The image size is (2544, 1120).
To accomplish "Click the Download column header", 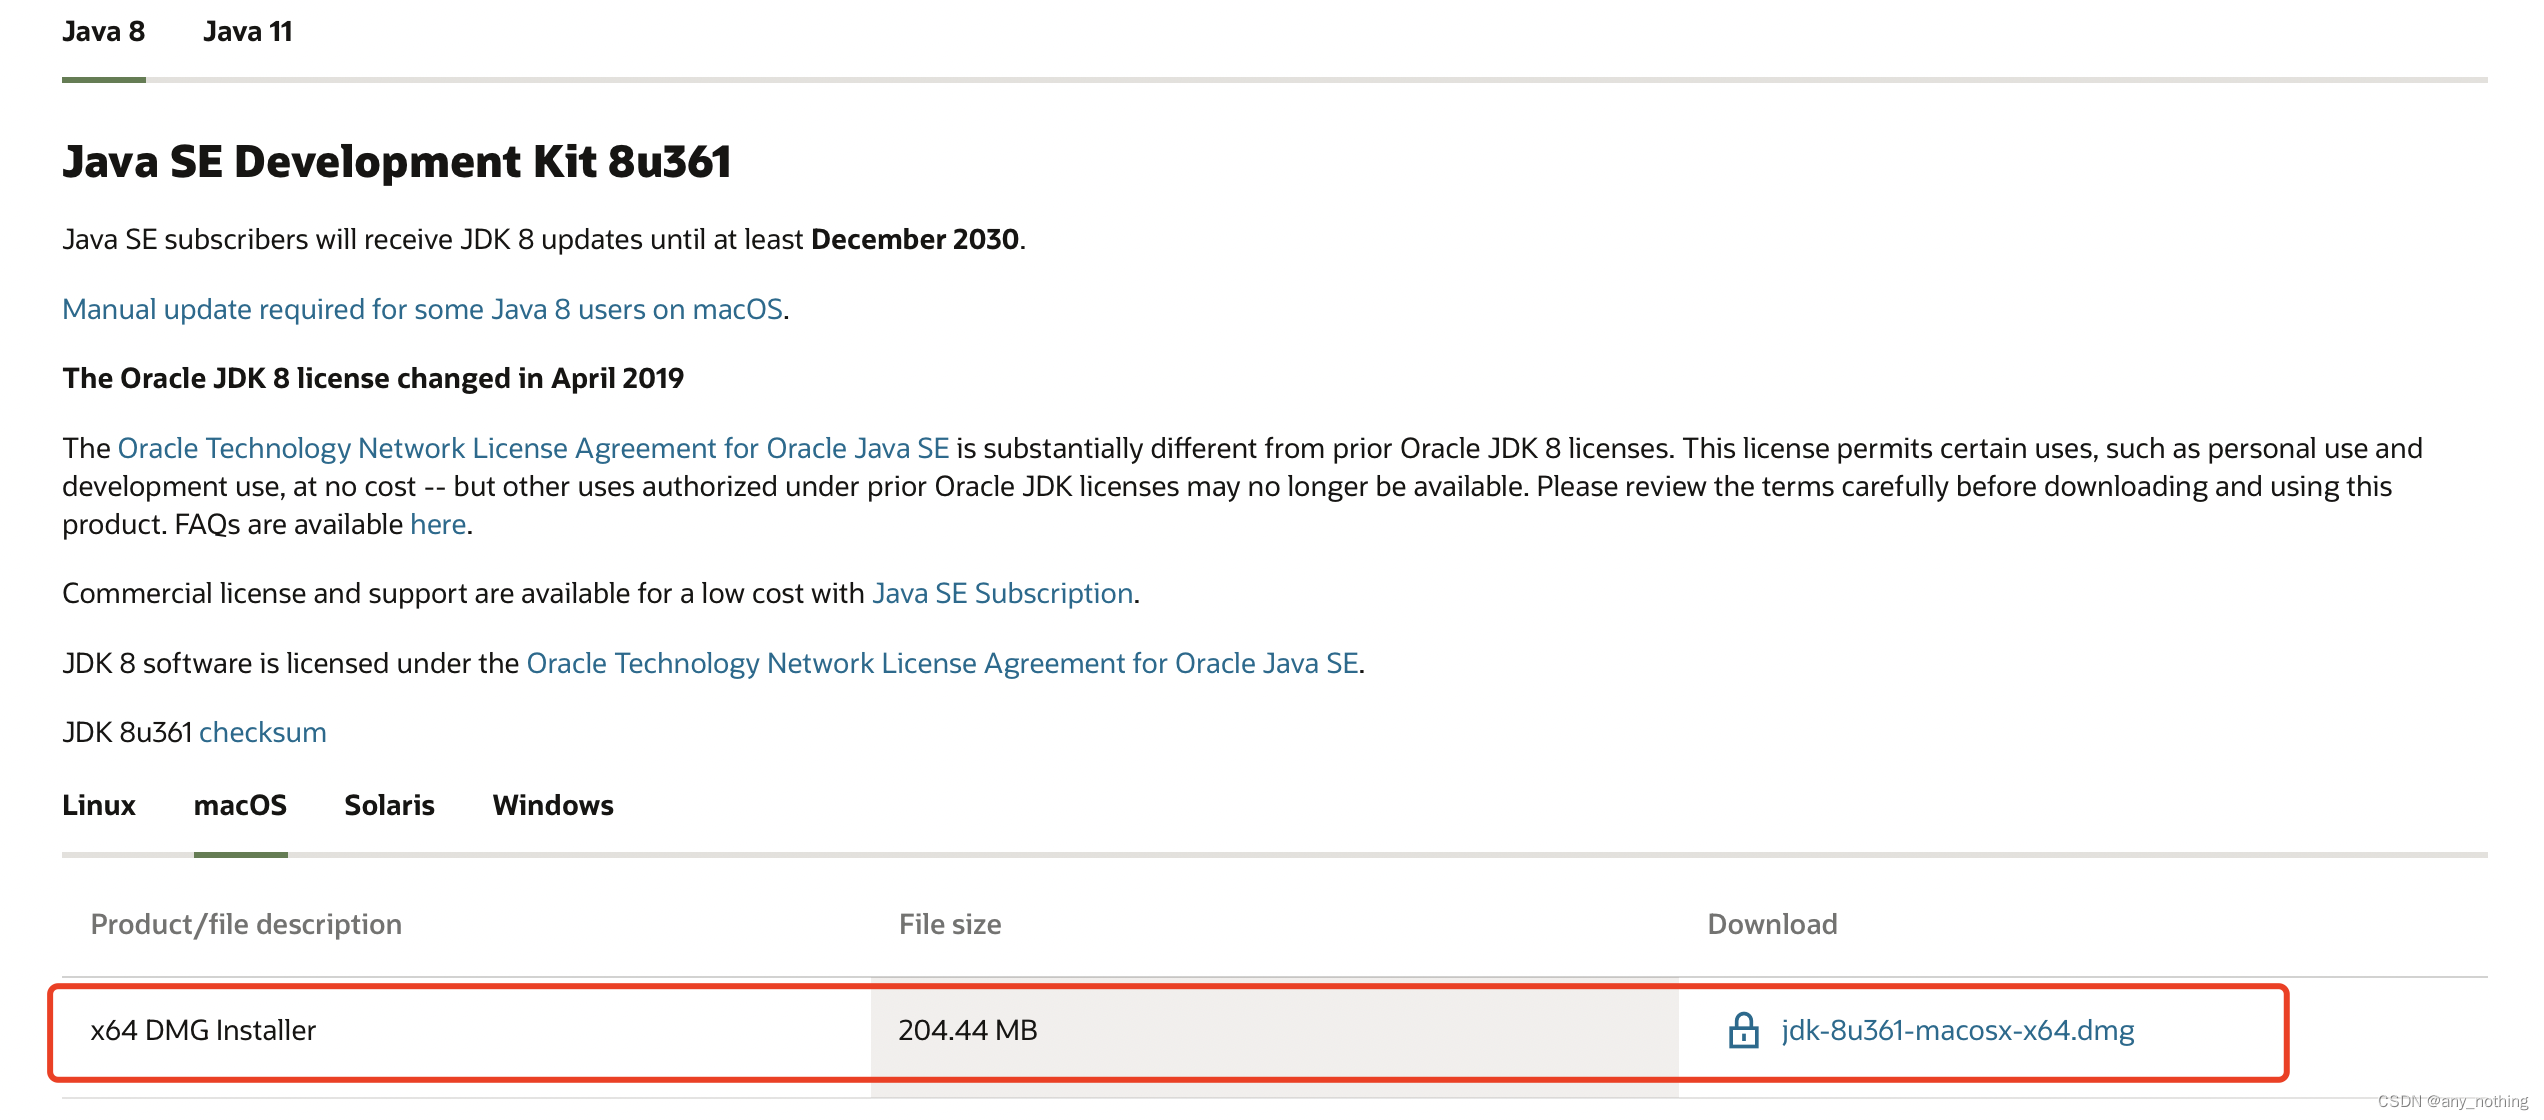I will point(1771,924).
